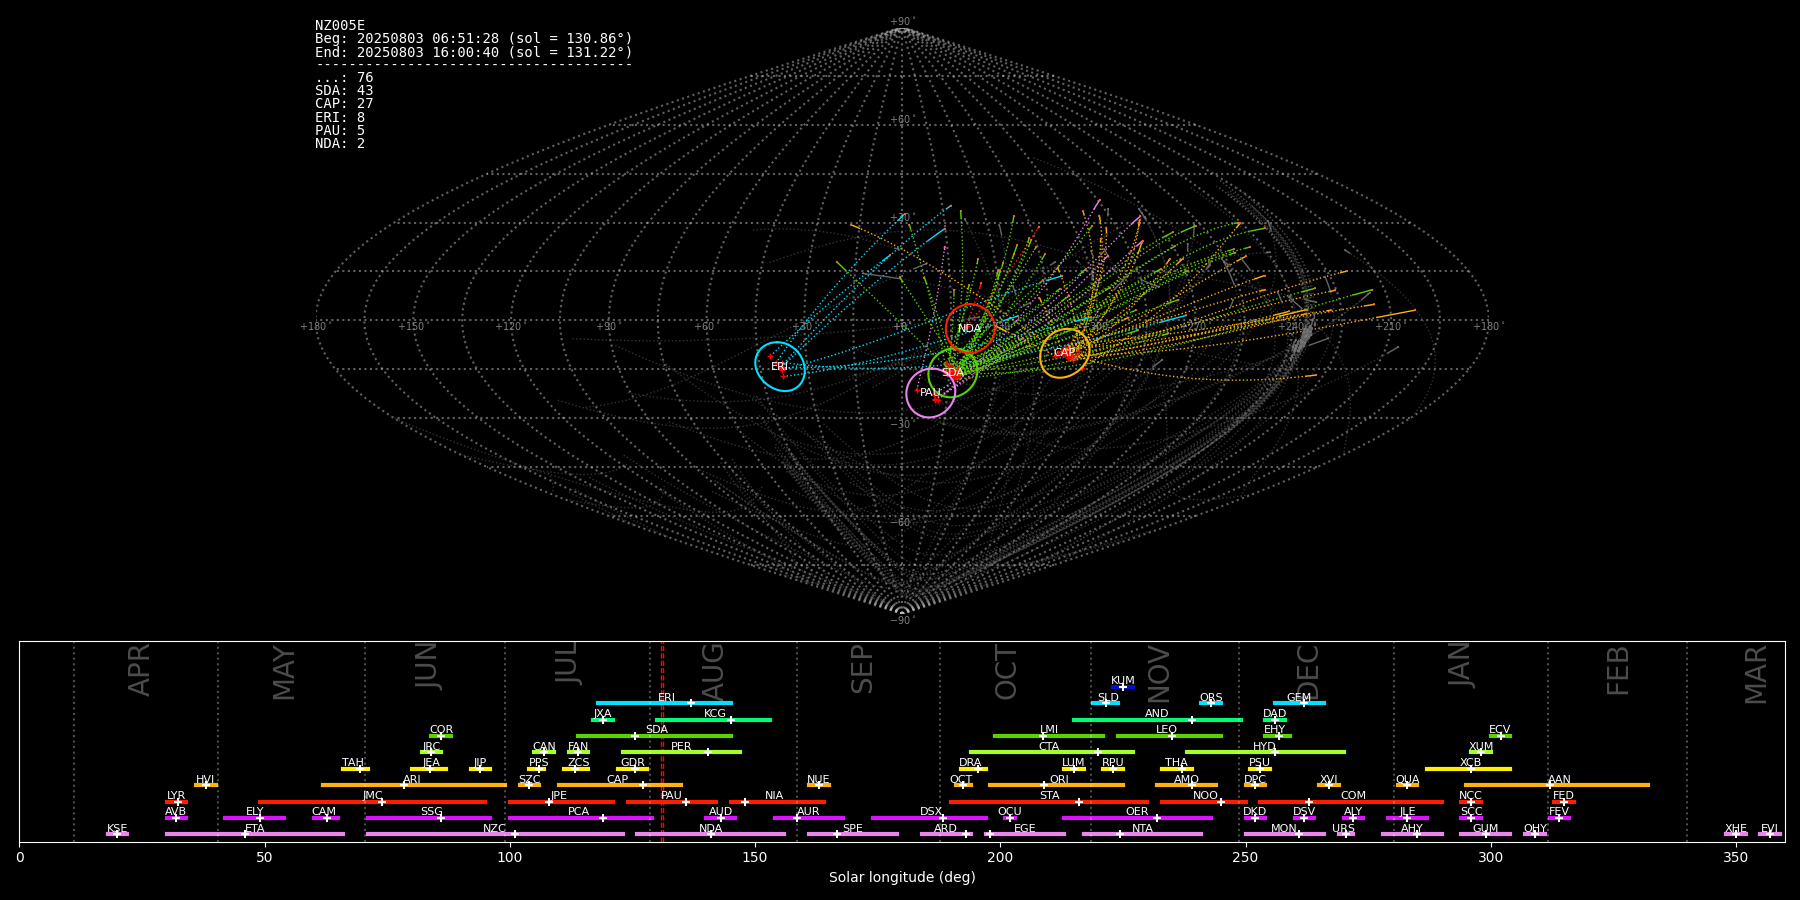Click the EVI shower bar in timeline
1800x900 pixels.
(1770, 834)
